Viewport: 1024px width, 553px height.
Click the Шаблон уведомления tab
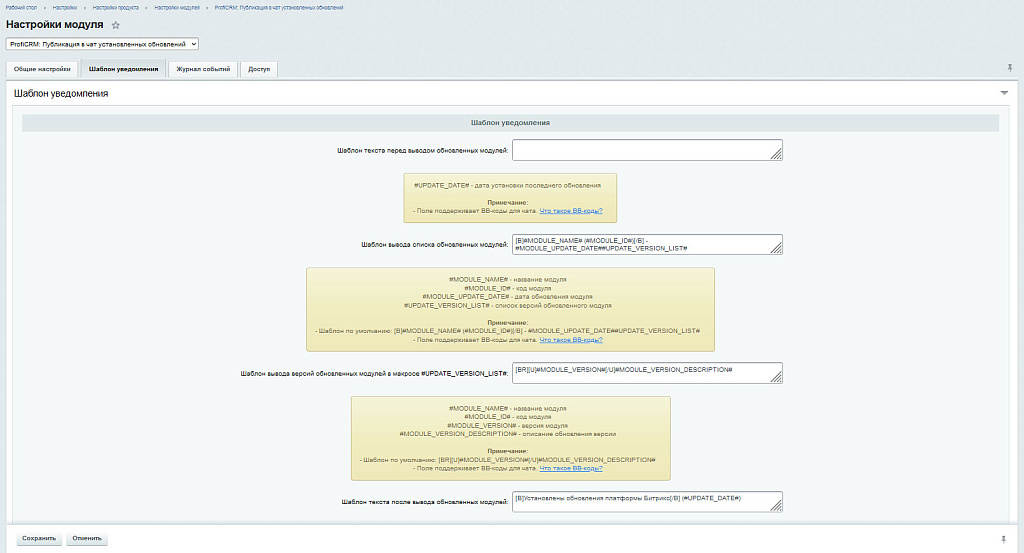point(123,69)
